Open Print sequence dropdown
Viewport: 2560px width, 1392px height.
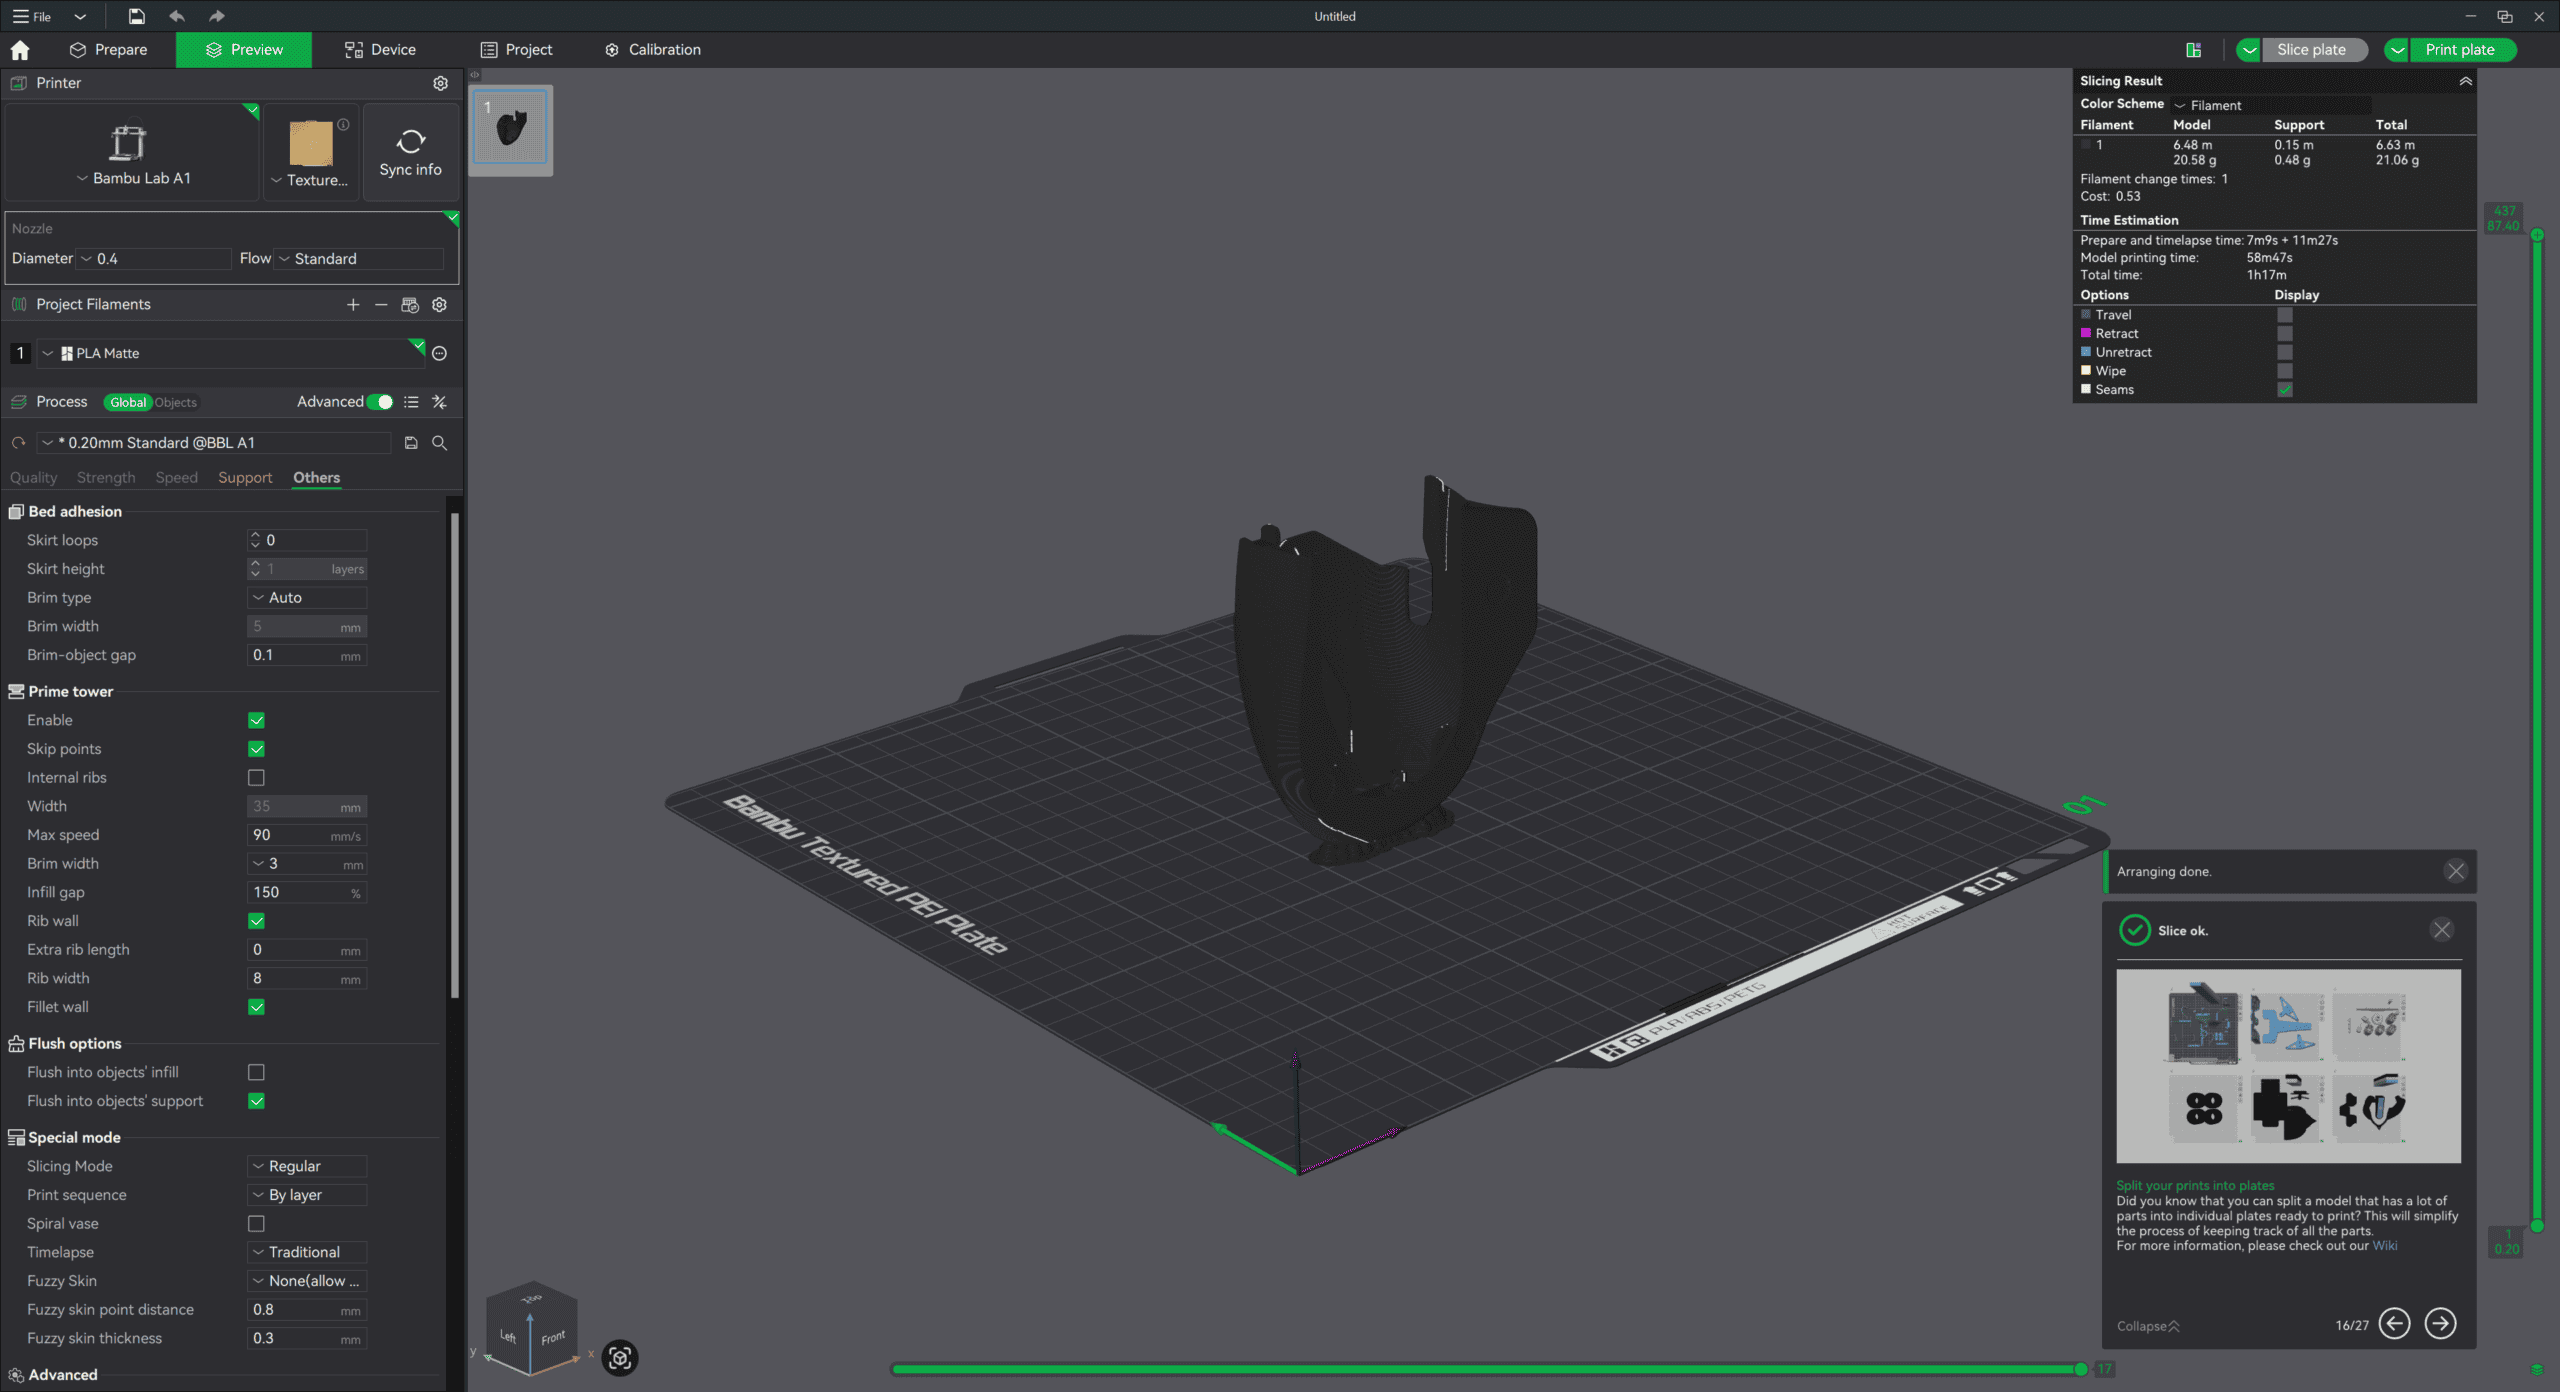307,1195
